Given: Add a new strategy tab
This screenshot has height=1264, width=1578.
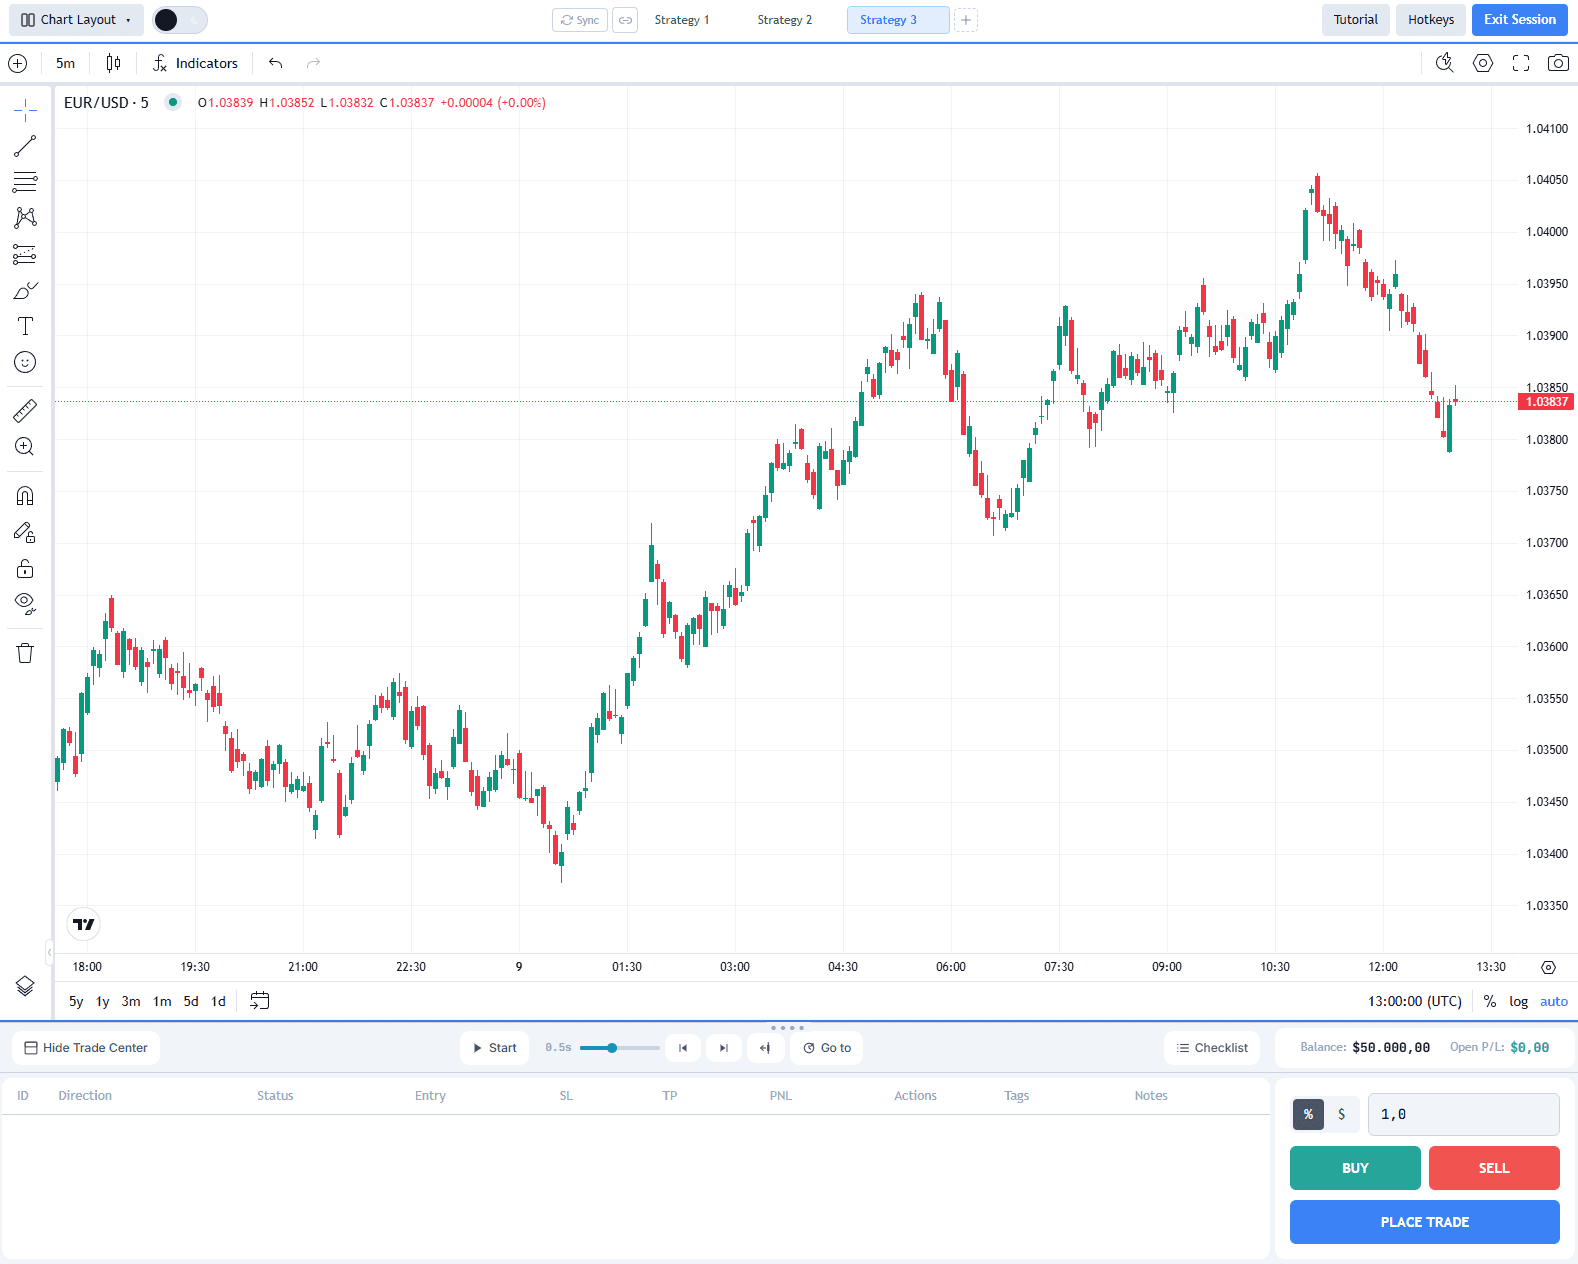Looking at the screenshot, I should (x=966, y=20).
